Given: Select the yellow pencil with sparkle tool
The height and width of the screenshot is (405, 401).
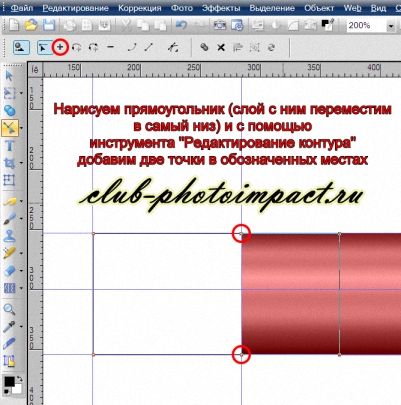Looking at the screenshot, I should coord(9,253).
